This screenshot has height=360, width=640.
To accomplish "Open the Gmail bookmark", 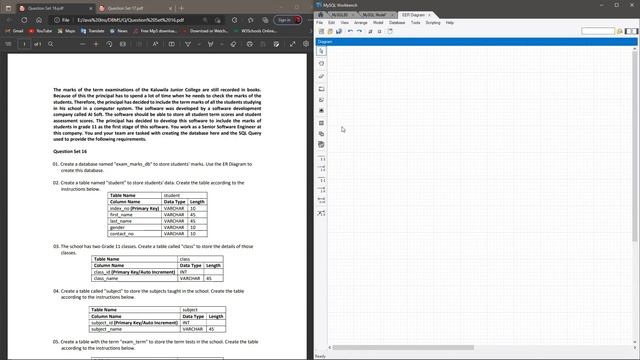I will tap(15, 31).
